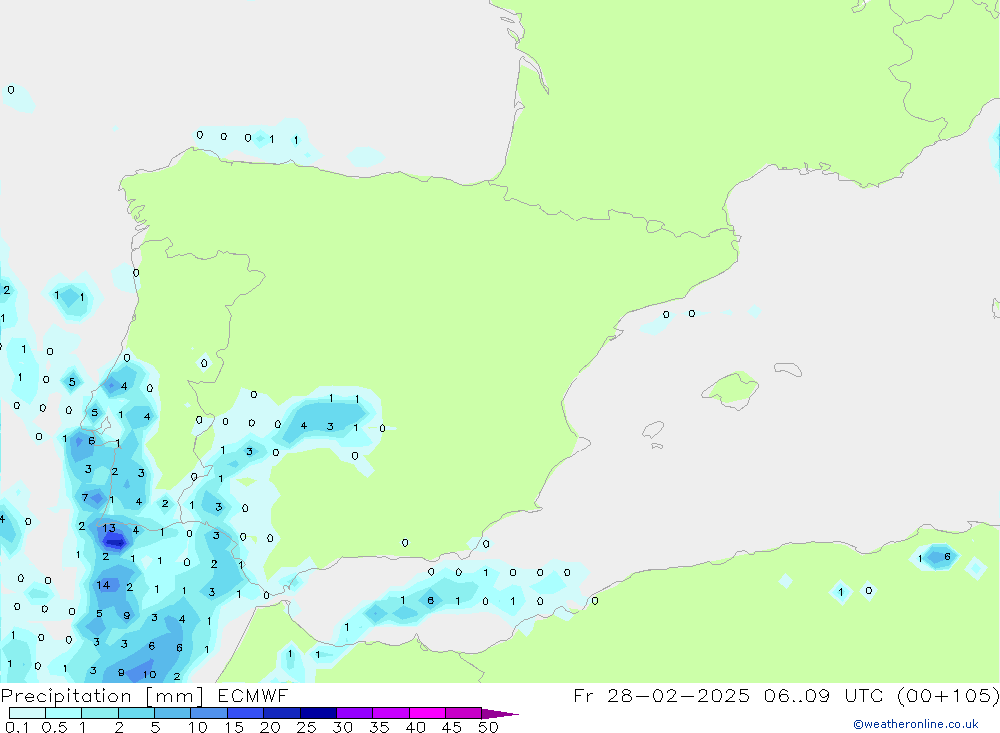Click the '25' legend scale label

pos(306,727)
